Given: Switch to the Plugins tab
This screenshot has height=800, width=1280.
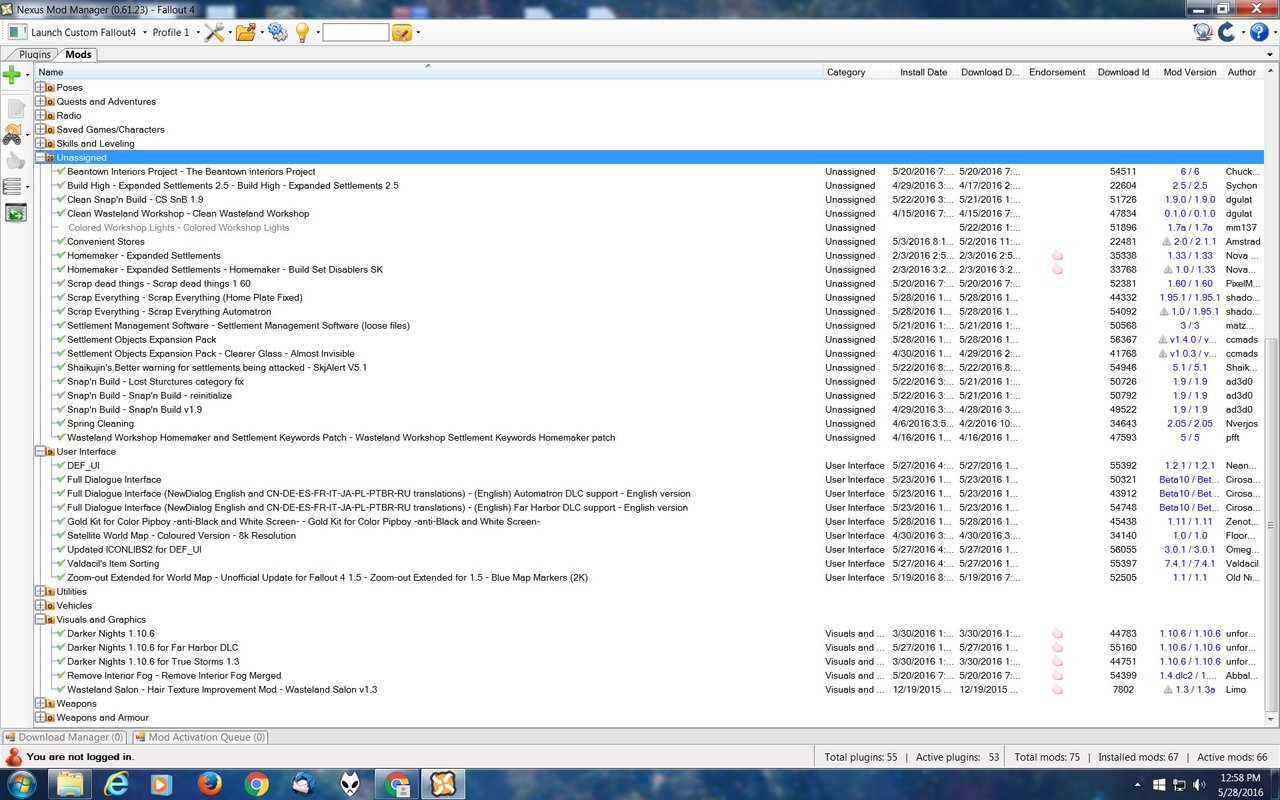Looking at the screenshot, I should [x=34, y=55].
